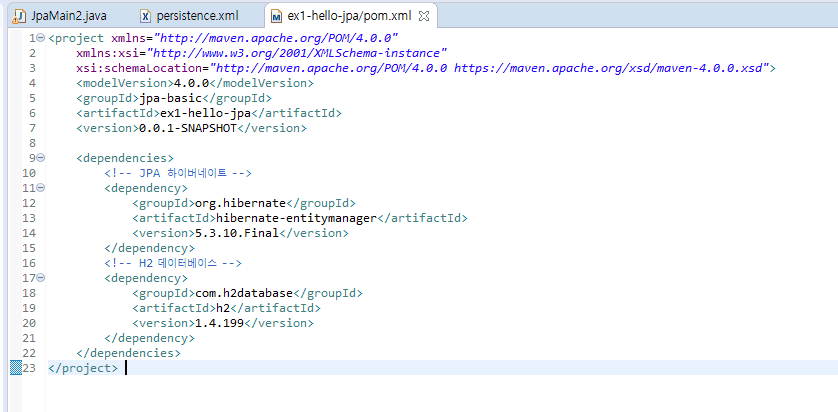Click the artifactId value h2 on line 19
The width and height of the screenshot is (838, 412).
[x=223, y=308]
